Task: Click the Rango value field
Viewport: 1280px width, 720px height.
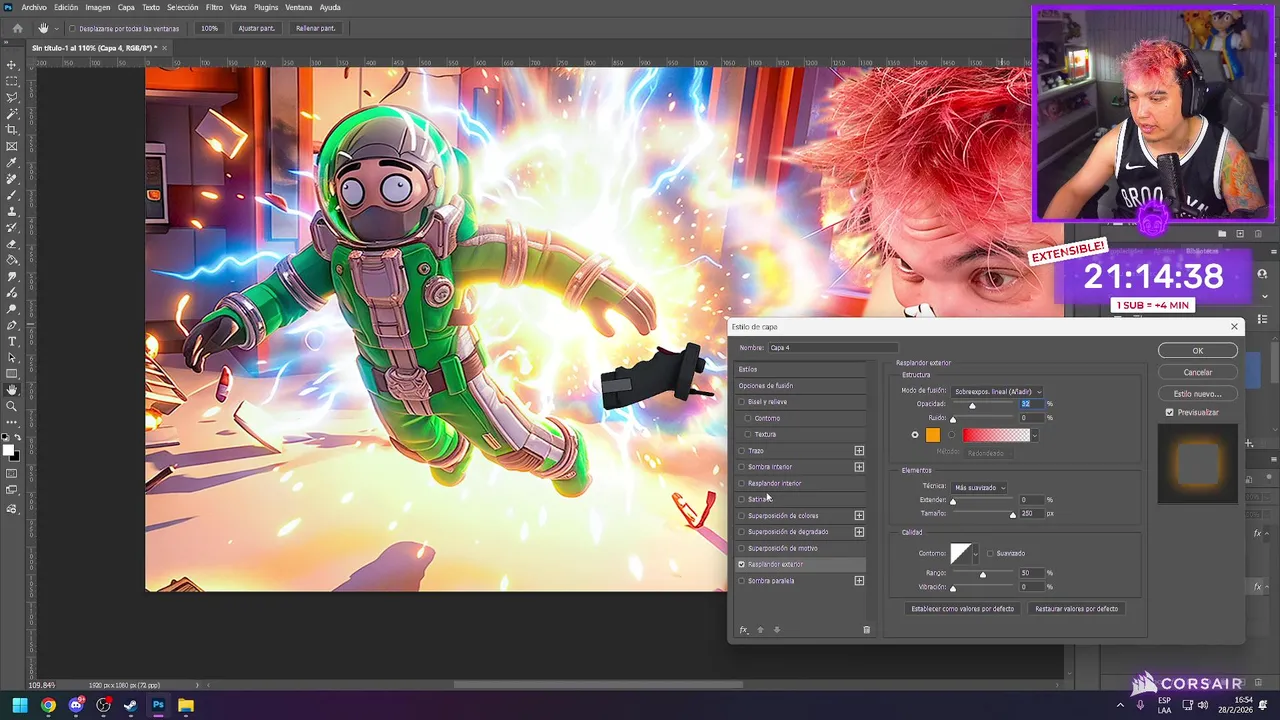Action: [x=1031, y=573]
